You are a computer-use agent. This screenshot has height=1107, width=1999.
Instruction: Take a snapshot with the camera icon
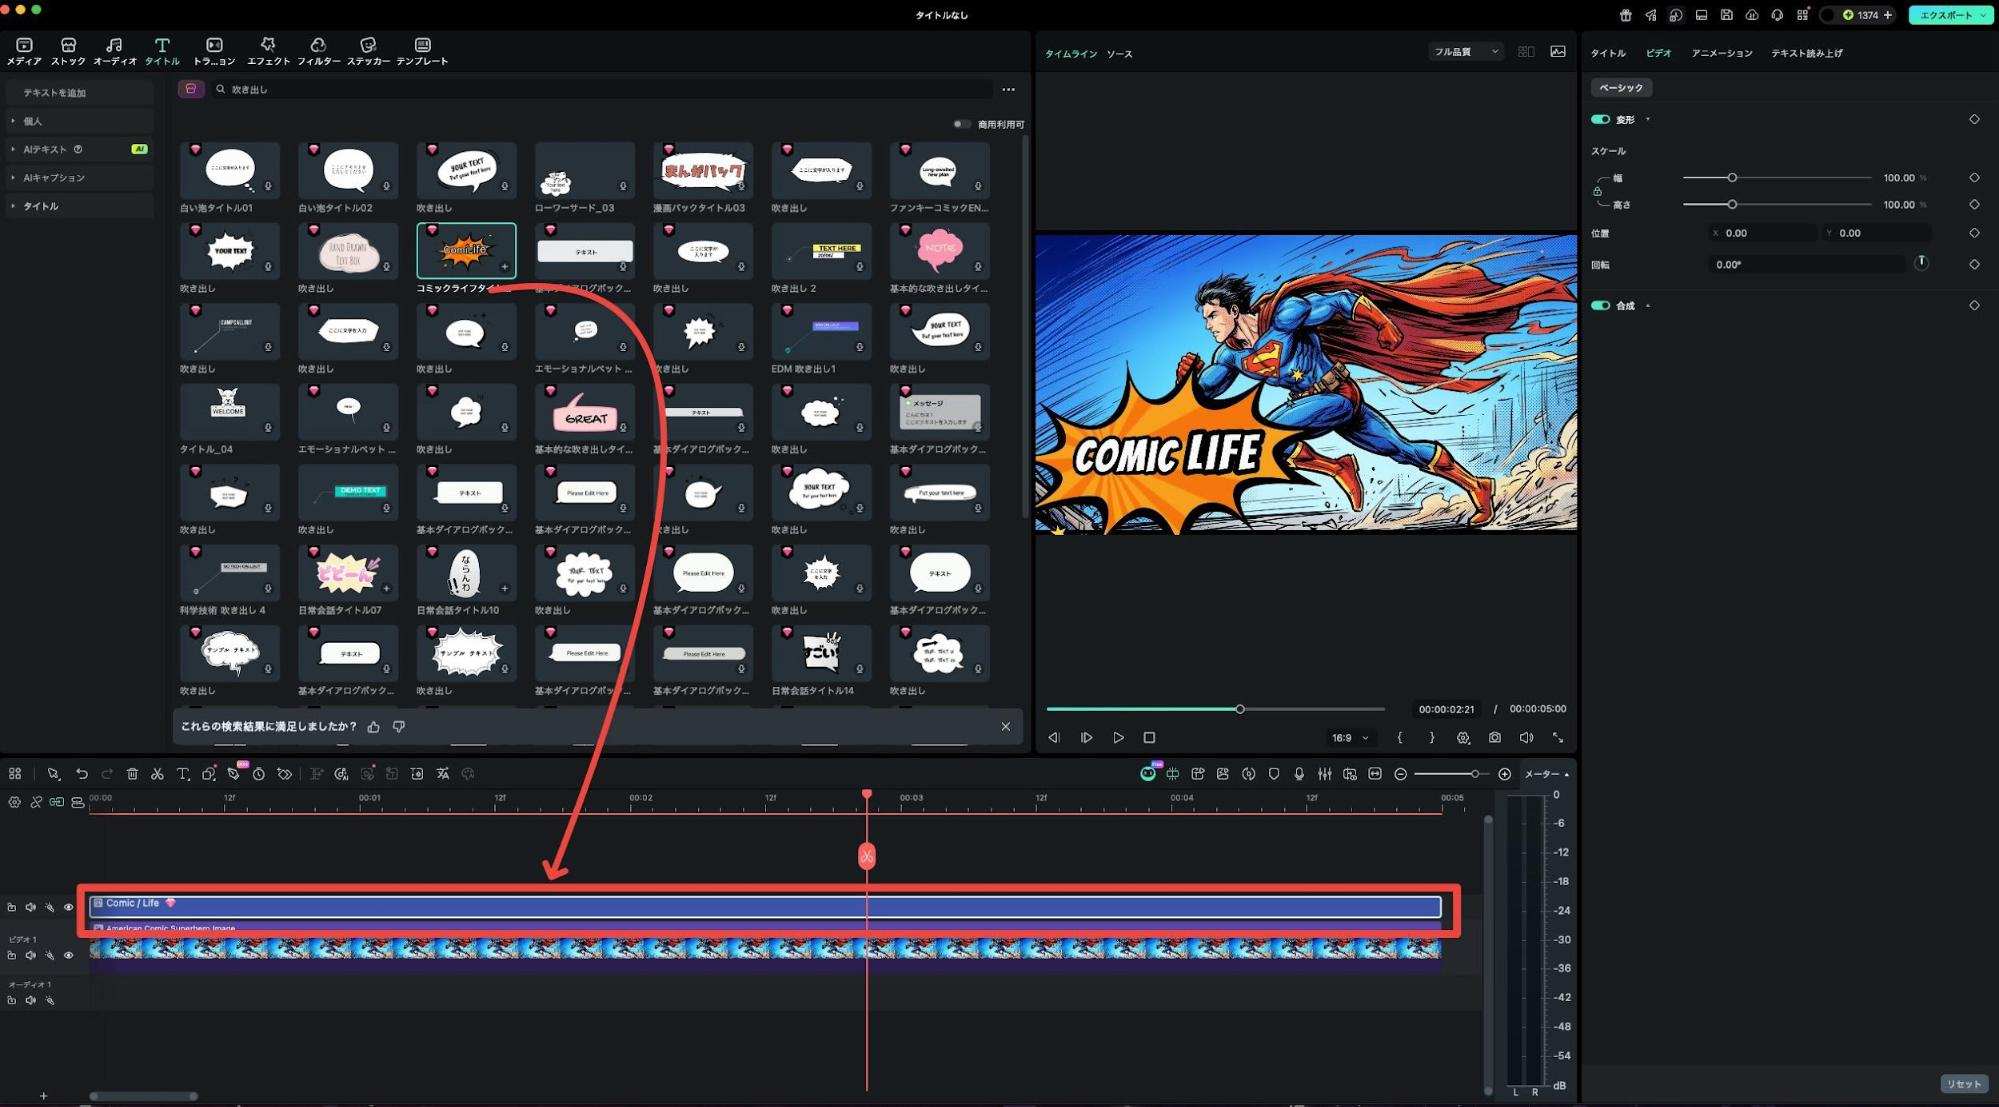pyautogui.click(x=1494, y=738)
